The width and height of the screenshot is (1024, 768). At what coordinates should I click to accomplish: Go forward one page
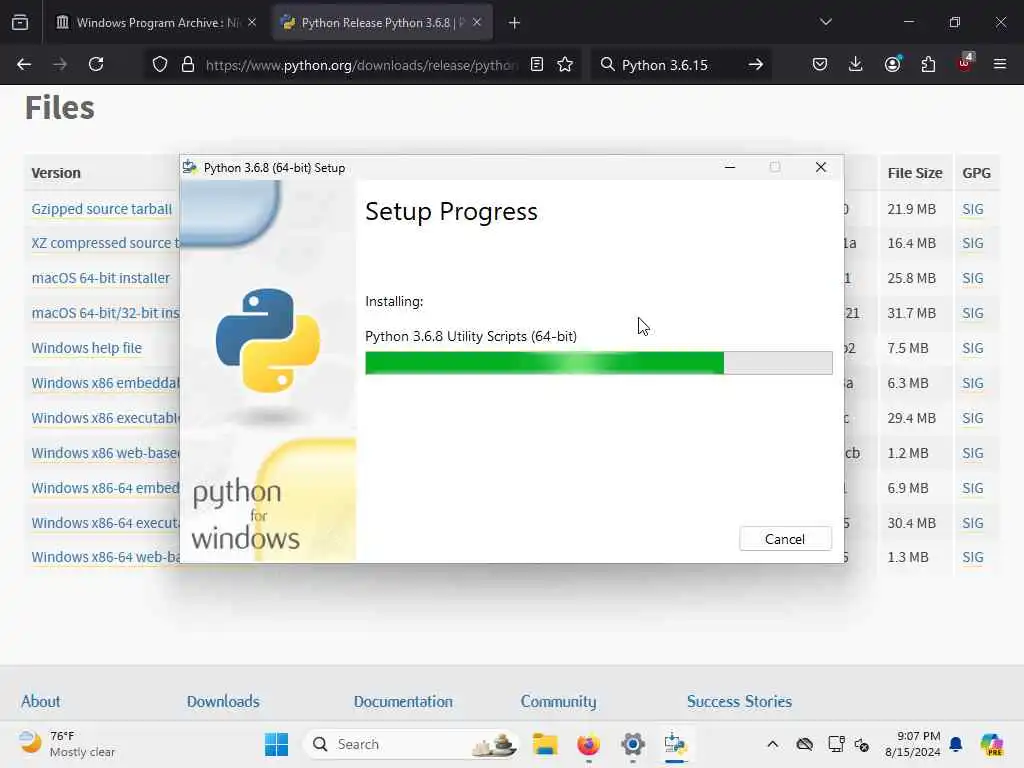[60, 64]
